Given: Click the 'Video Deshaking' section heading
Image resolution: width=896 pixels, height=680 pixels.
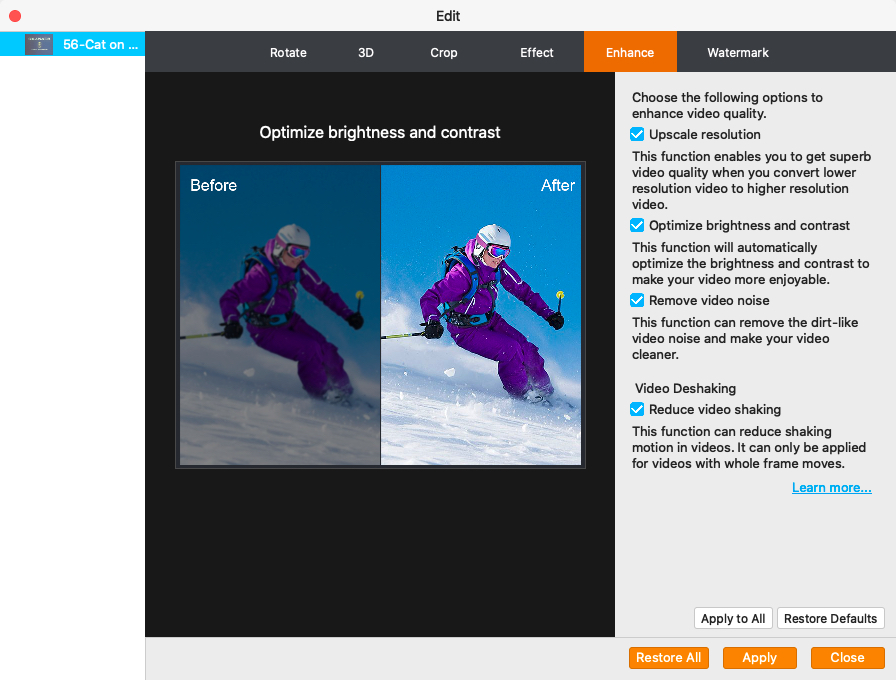Looking at the screenshot, I should click(x=685, y=388).
